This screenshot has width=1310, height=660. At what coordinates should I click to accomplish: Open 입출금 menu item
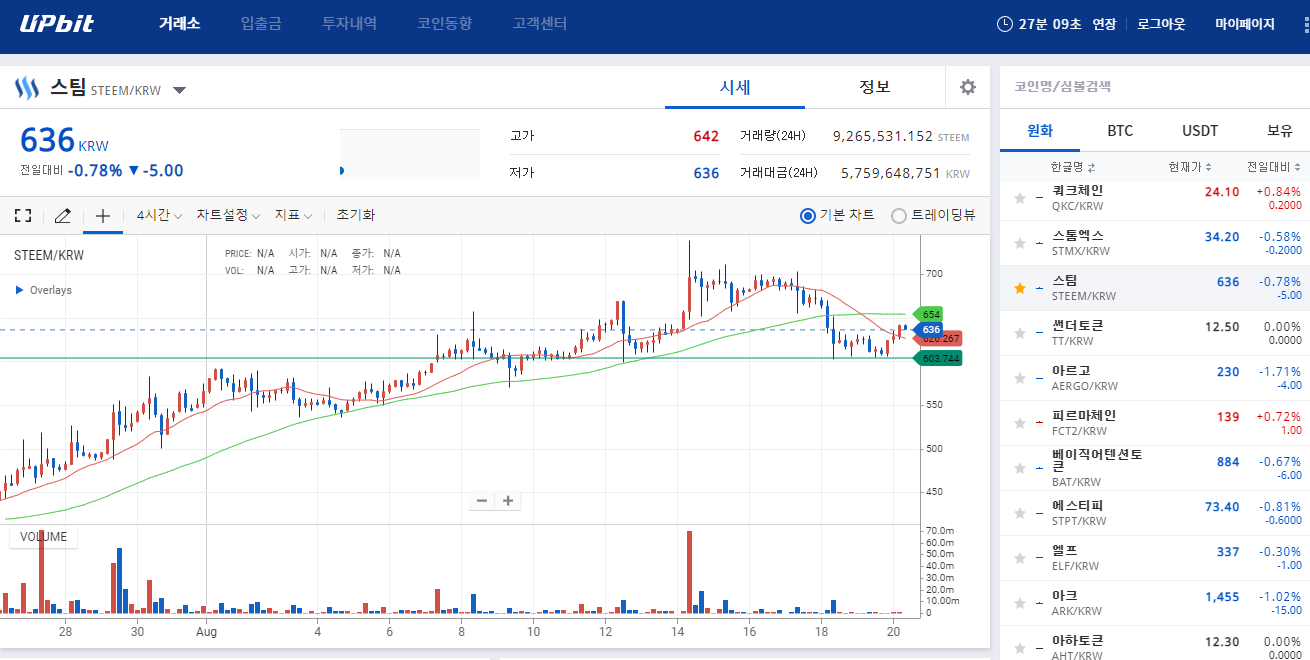[x=261, y=23]
